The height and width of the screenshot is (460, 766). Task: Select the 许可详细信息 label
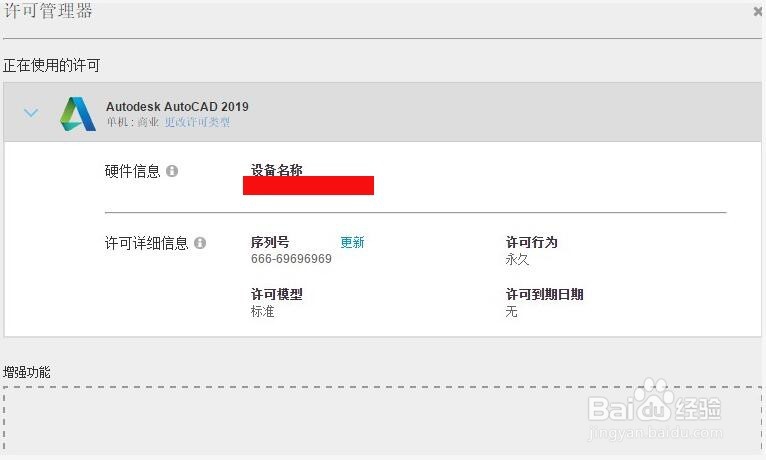pyautogui.click(x=146, y=243)
